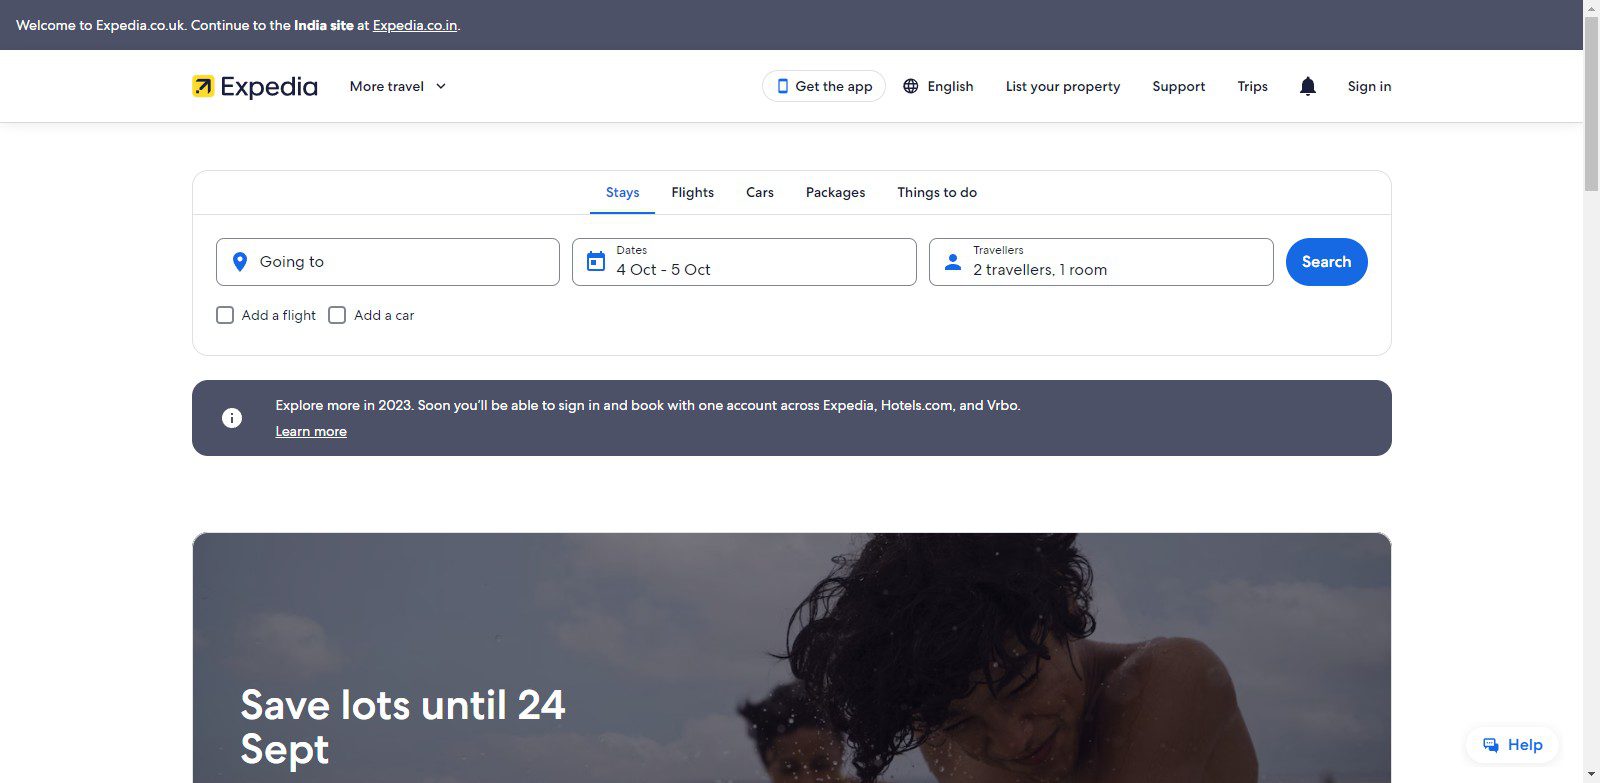Switch to the Flights tab
This screenshot has width=1600, height=783.
coord(692,193)
